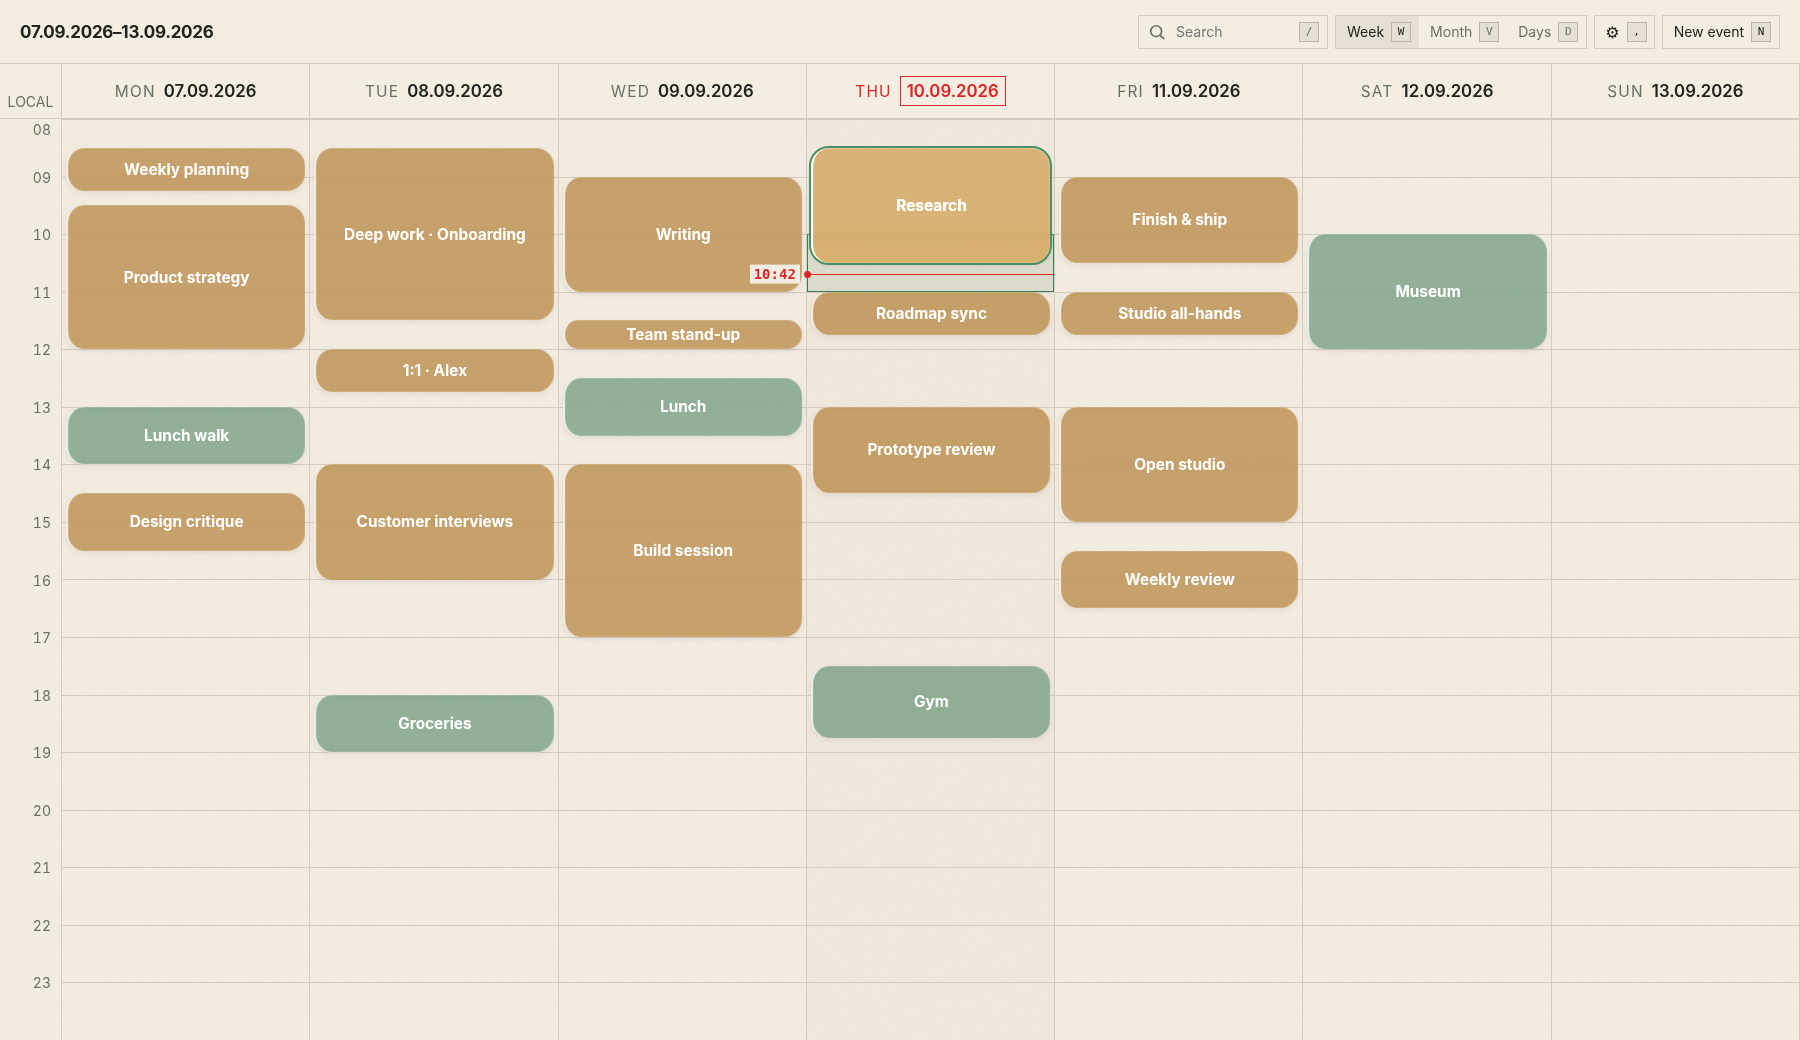Open the Weekly planning event

pyautogui.click(x=186, y=169)
